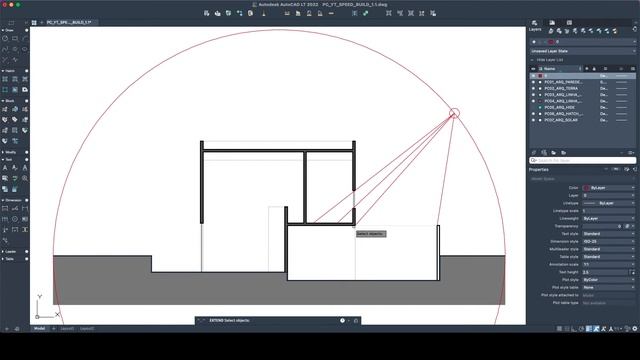Screen dimensions: 640x360
Task: Click the Layers palette tab icon
Action: [535, 23]
